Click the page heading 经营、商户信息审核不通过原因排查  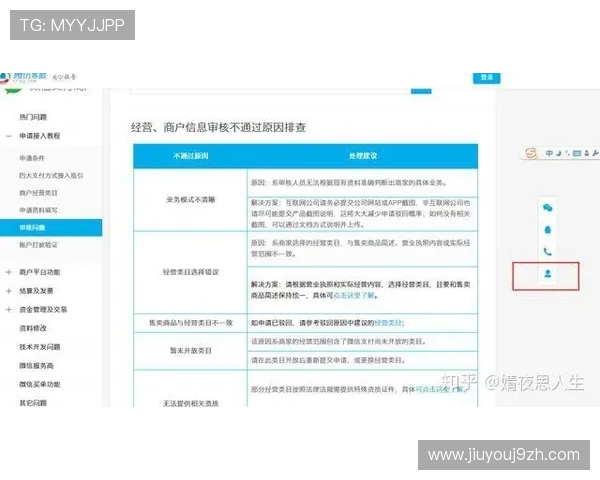[x=218, y=127]
